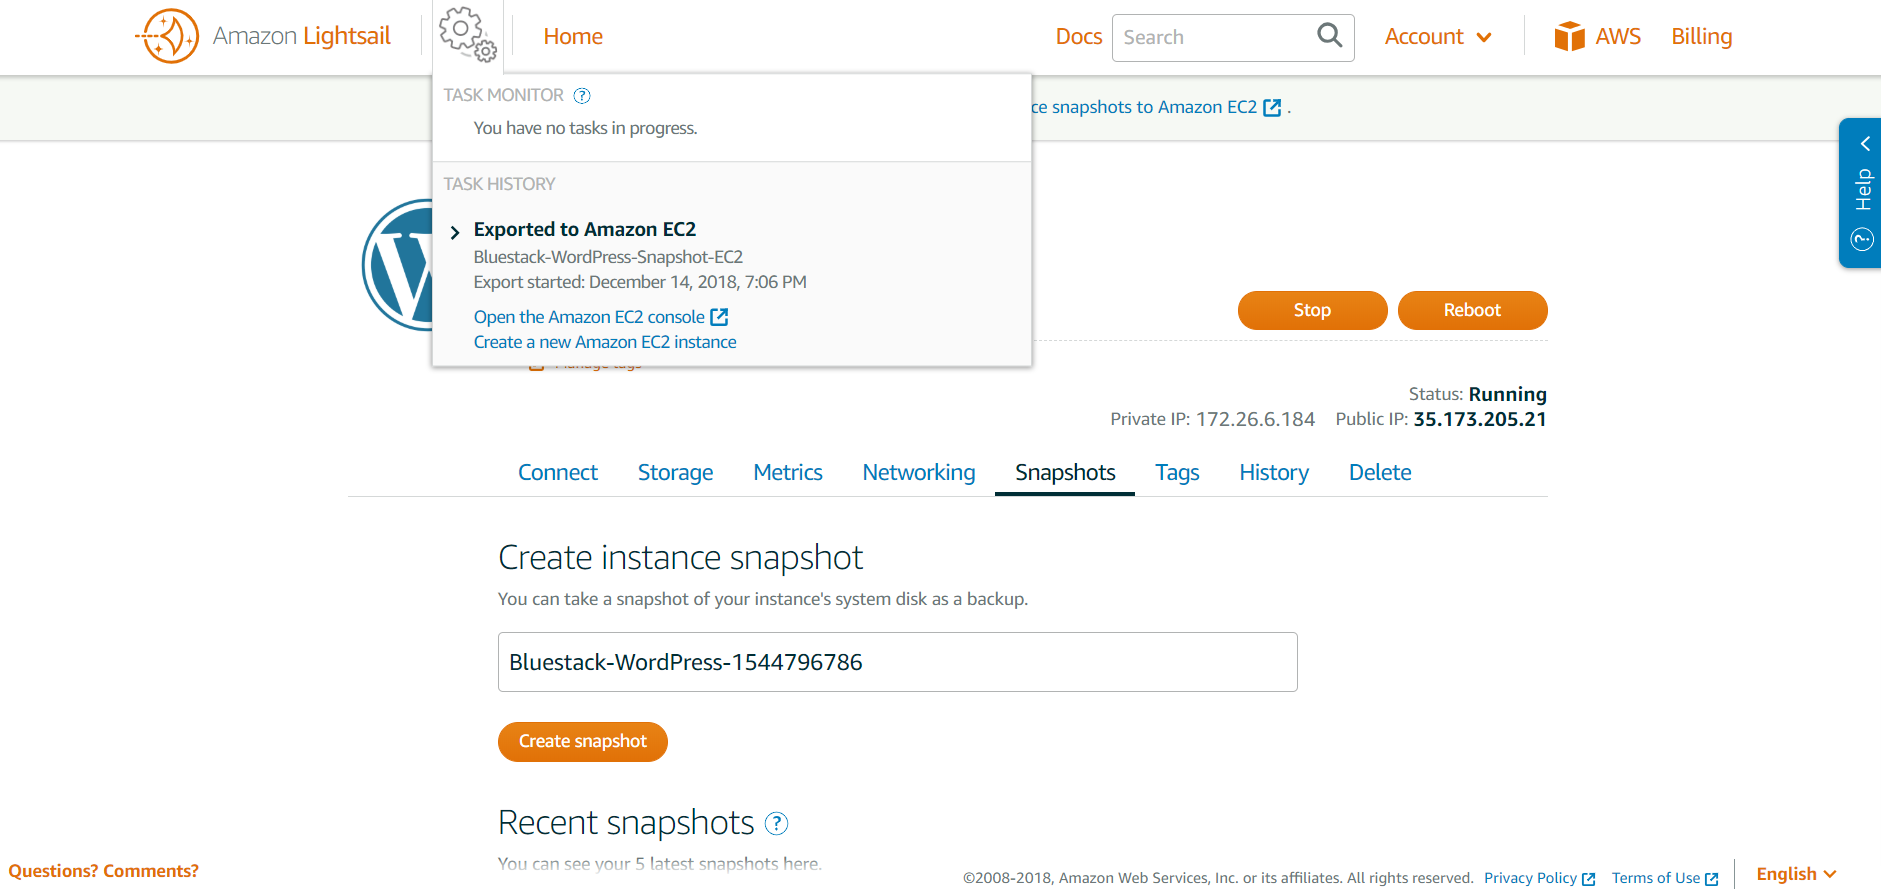This screenshot has width=1881, height=889.
Task: Click the Help panel smiley icon
Action: tap(1862, 239)
